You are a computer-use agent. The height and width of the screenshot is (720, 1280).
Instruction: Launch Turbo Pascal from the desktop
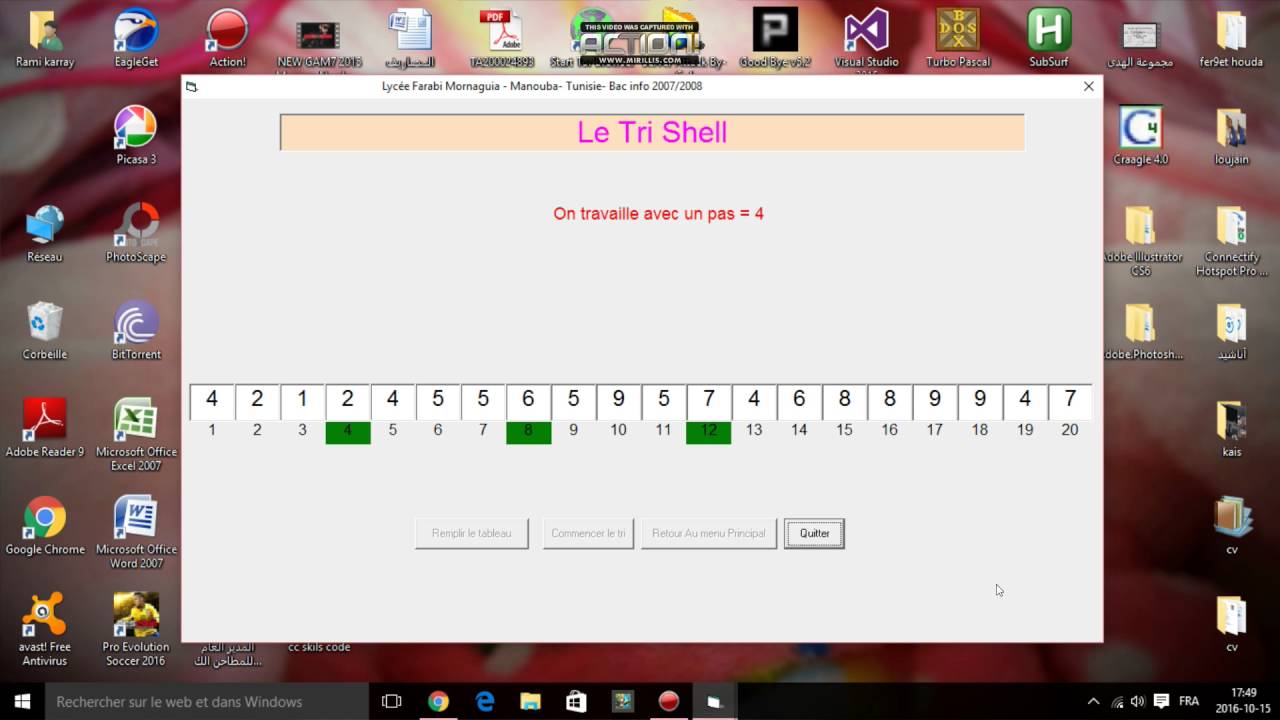tap(958, 40)
